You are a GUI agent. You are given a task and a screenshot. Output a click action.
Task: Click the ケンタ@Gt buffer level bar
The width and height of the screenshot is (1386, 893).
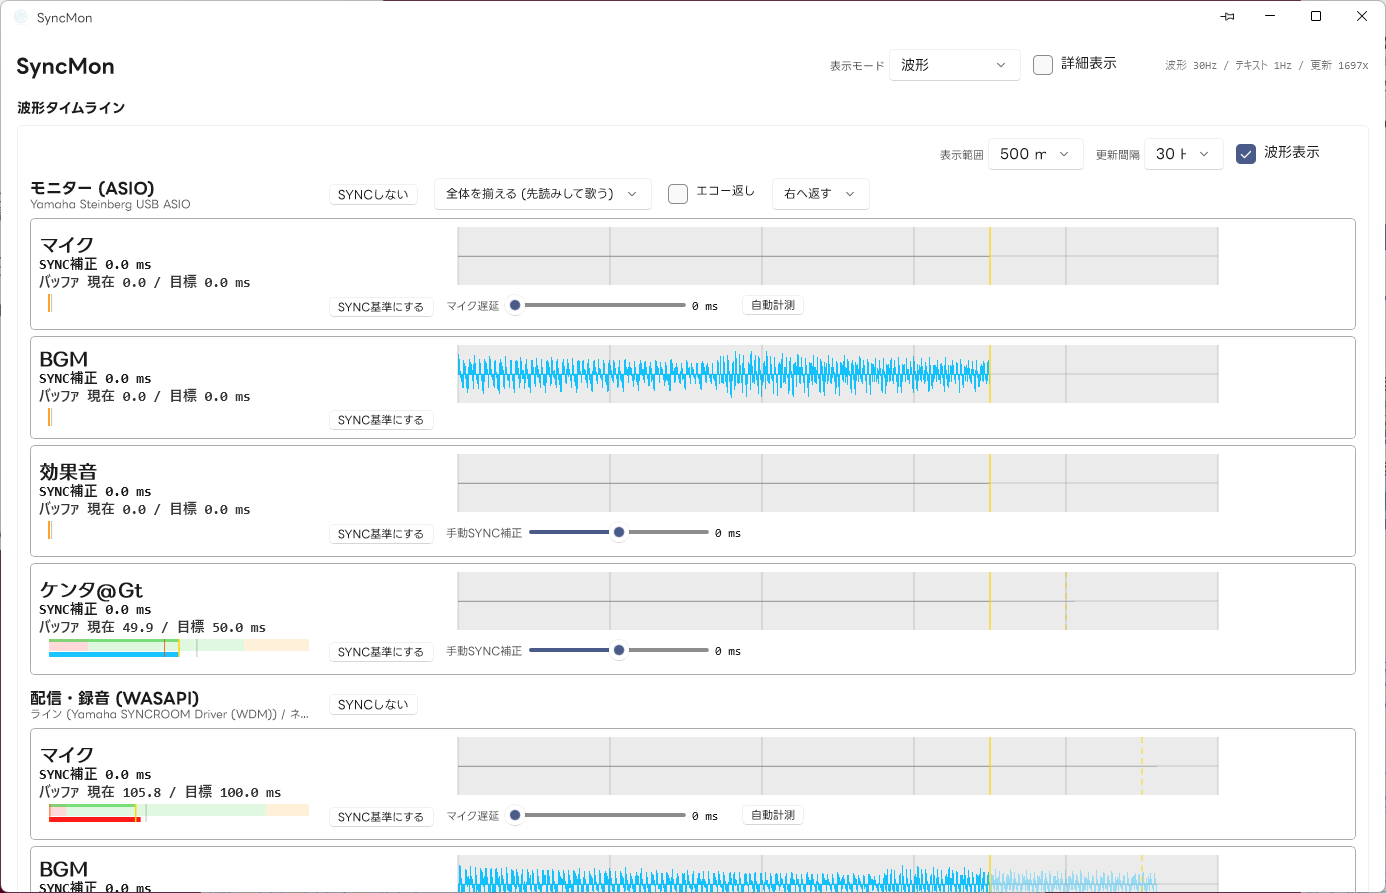[179, 648]
